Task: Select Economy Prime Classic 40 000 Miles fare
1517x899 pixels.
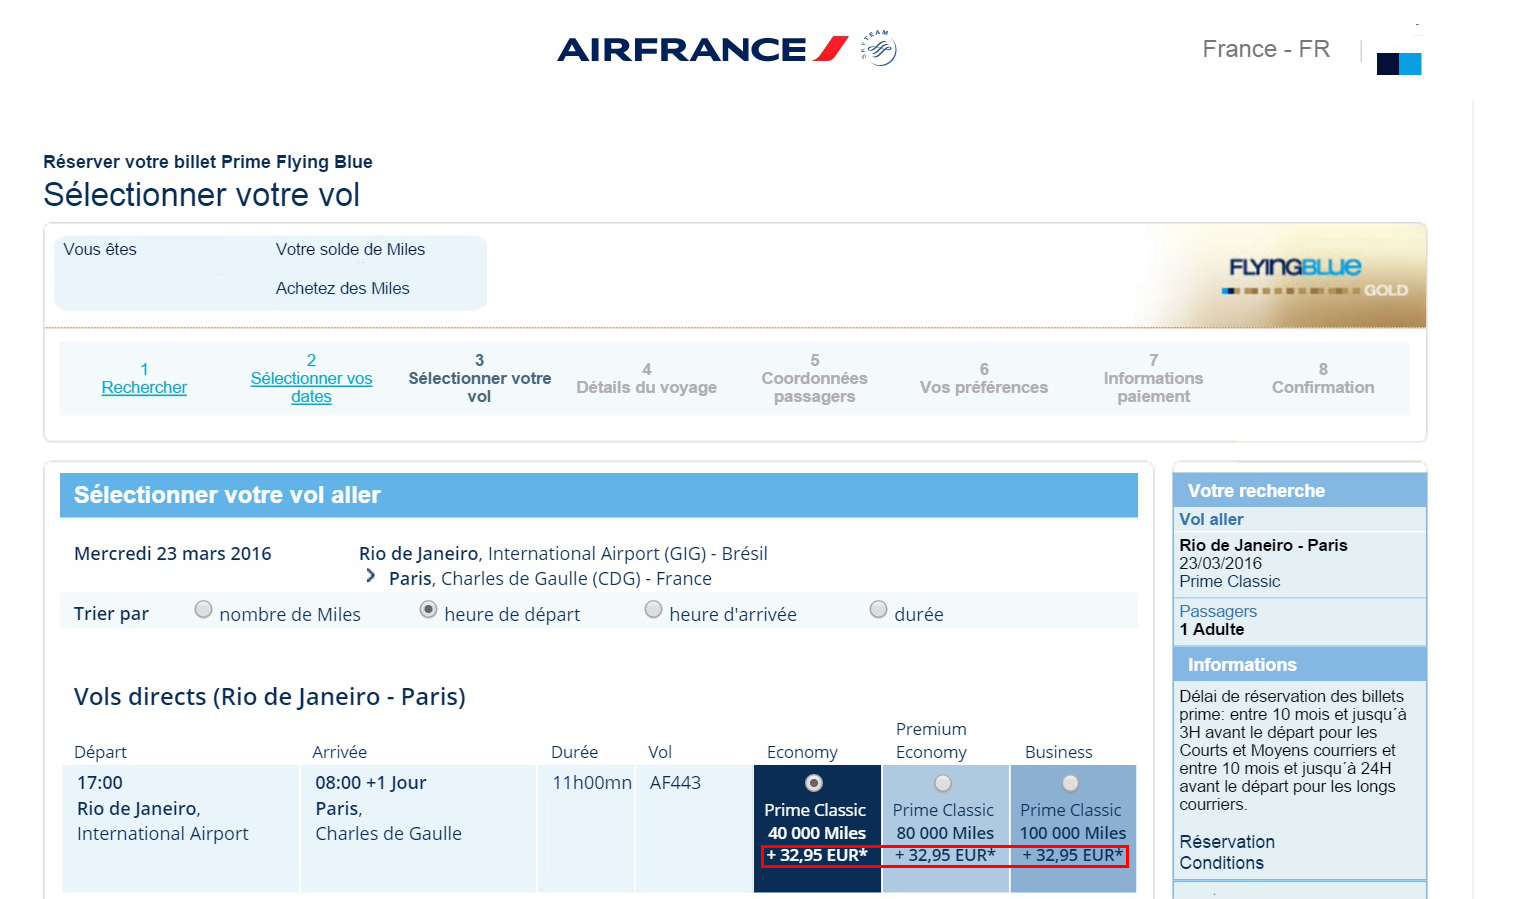Action: point(814,783)
